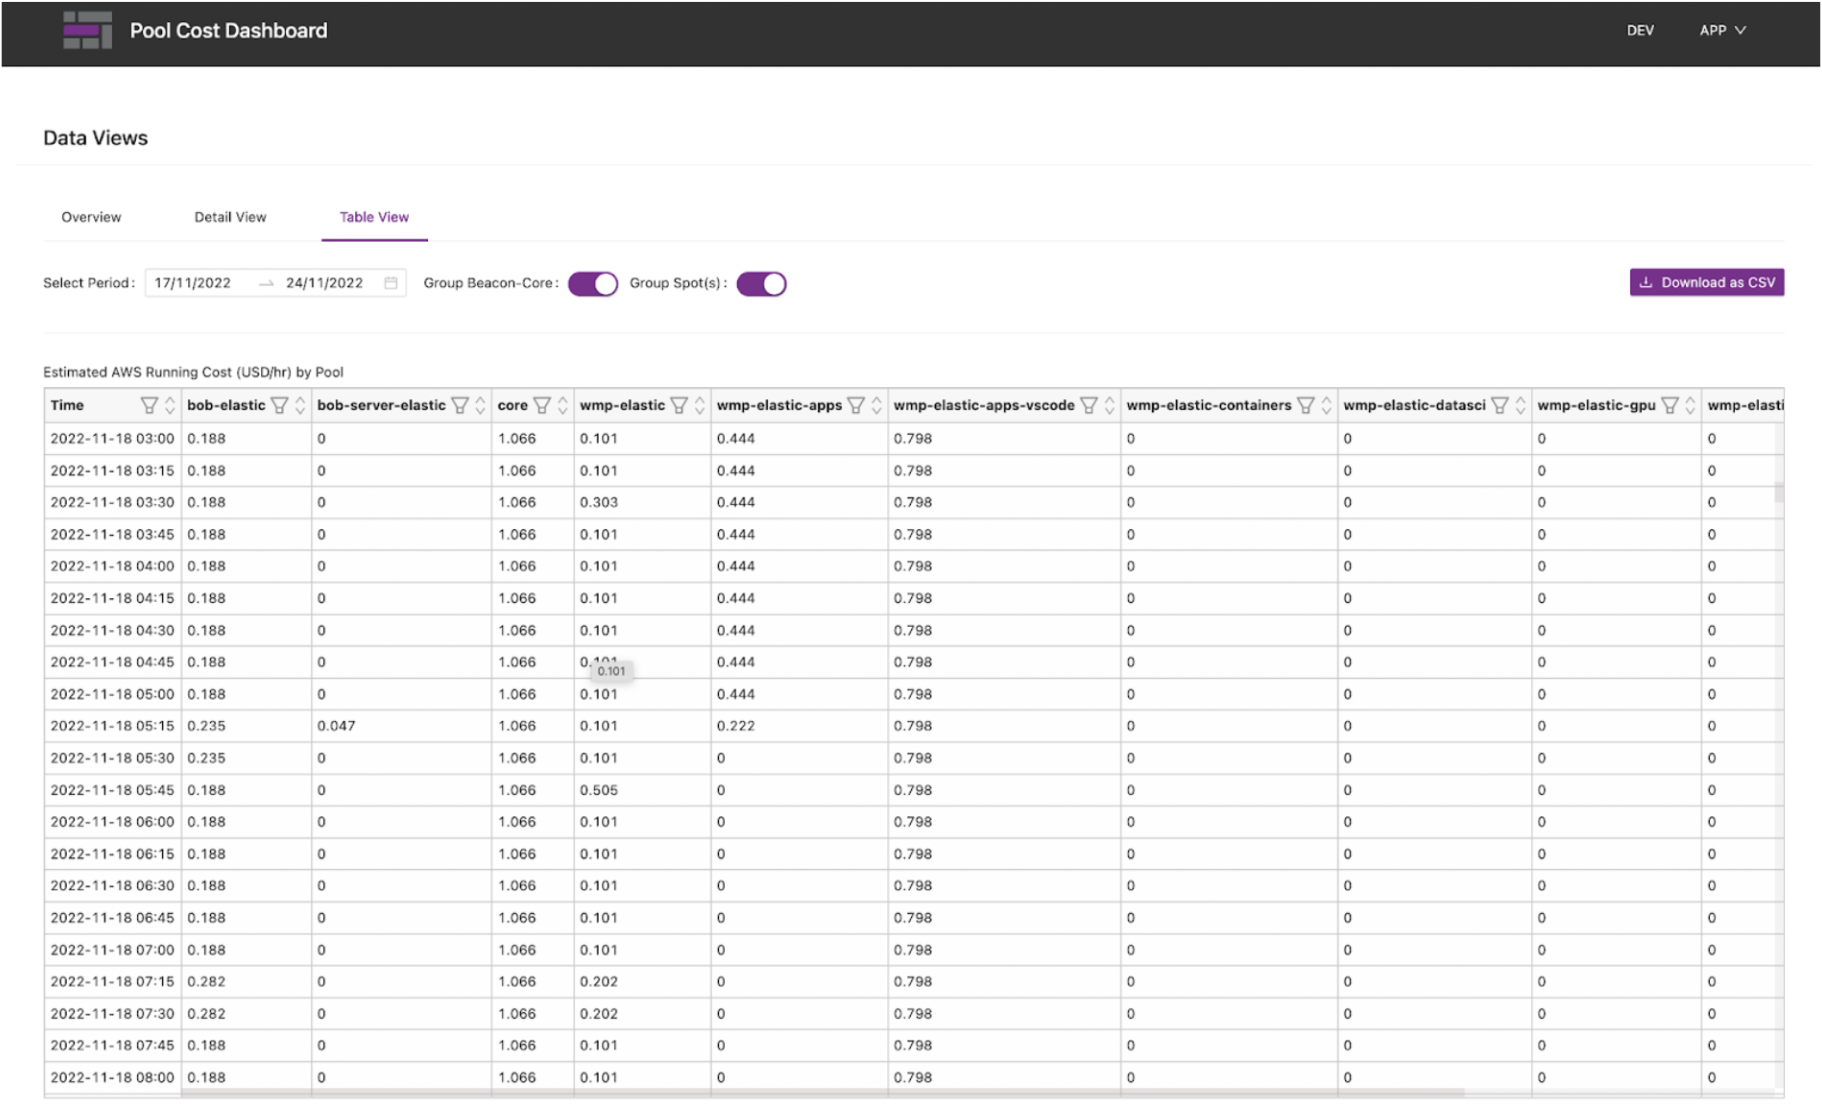
Task: Switch to the Overview tab
Action: pyautogui.click(x=91, y=217)
